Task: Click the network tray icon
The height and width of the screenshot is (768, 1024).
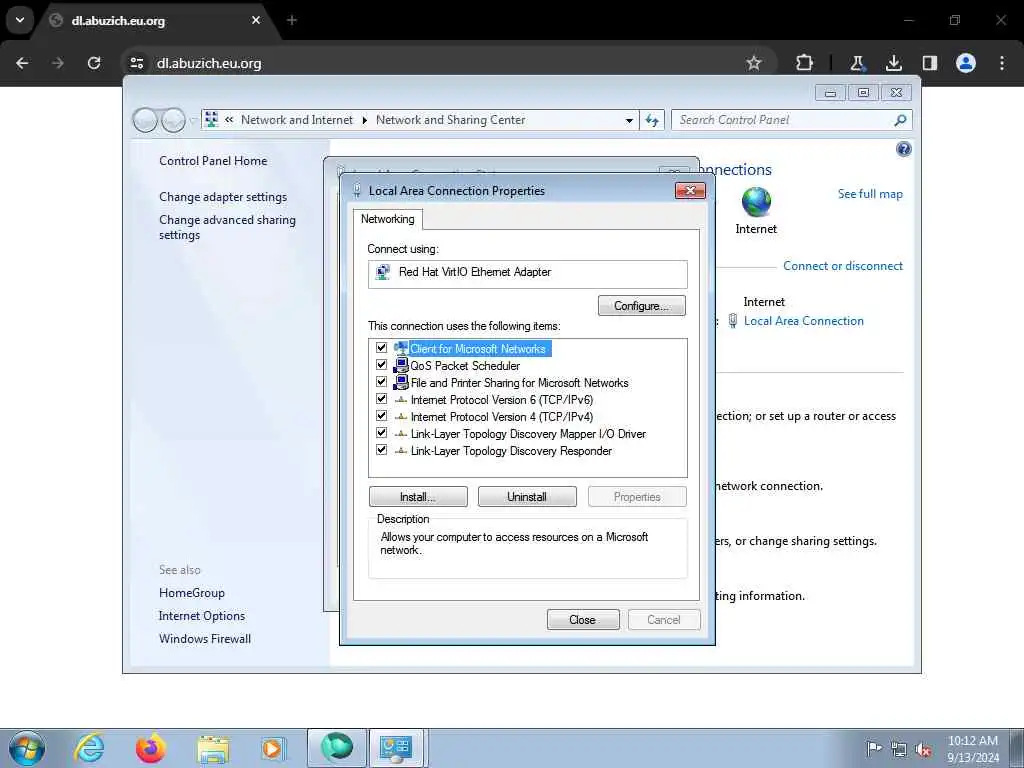Action: [x=899, y=749]
